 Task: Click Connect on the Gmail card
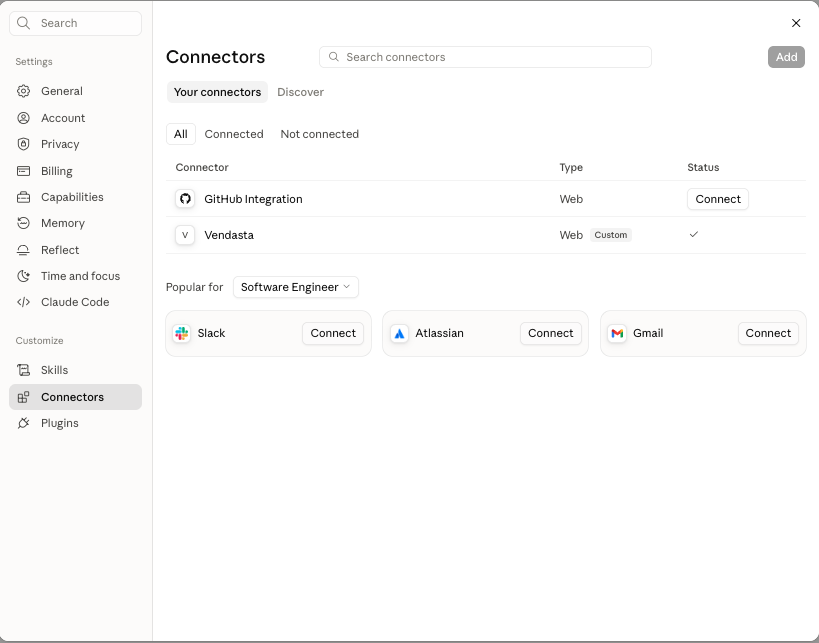pos(768,333)
